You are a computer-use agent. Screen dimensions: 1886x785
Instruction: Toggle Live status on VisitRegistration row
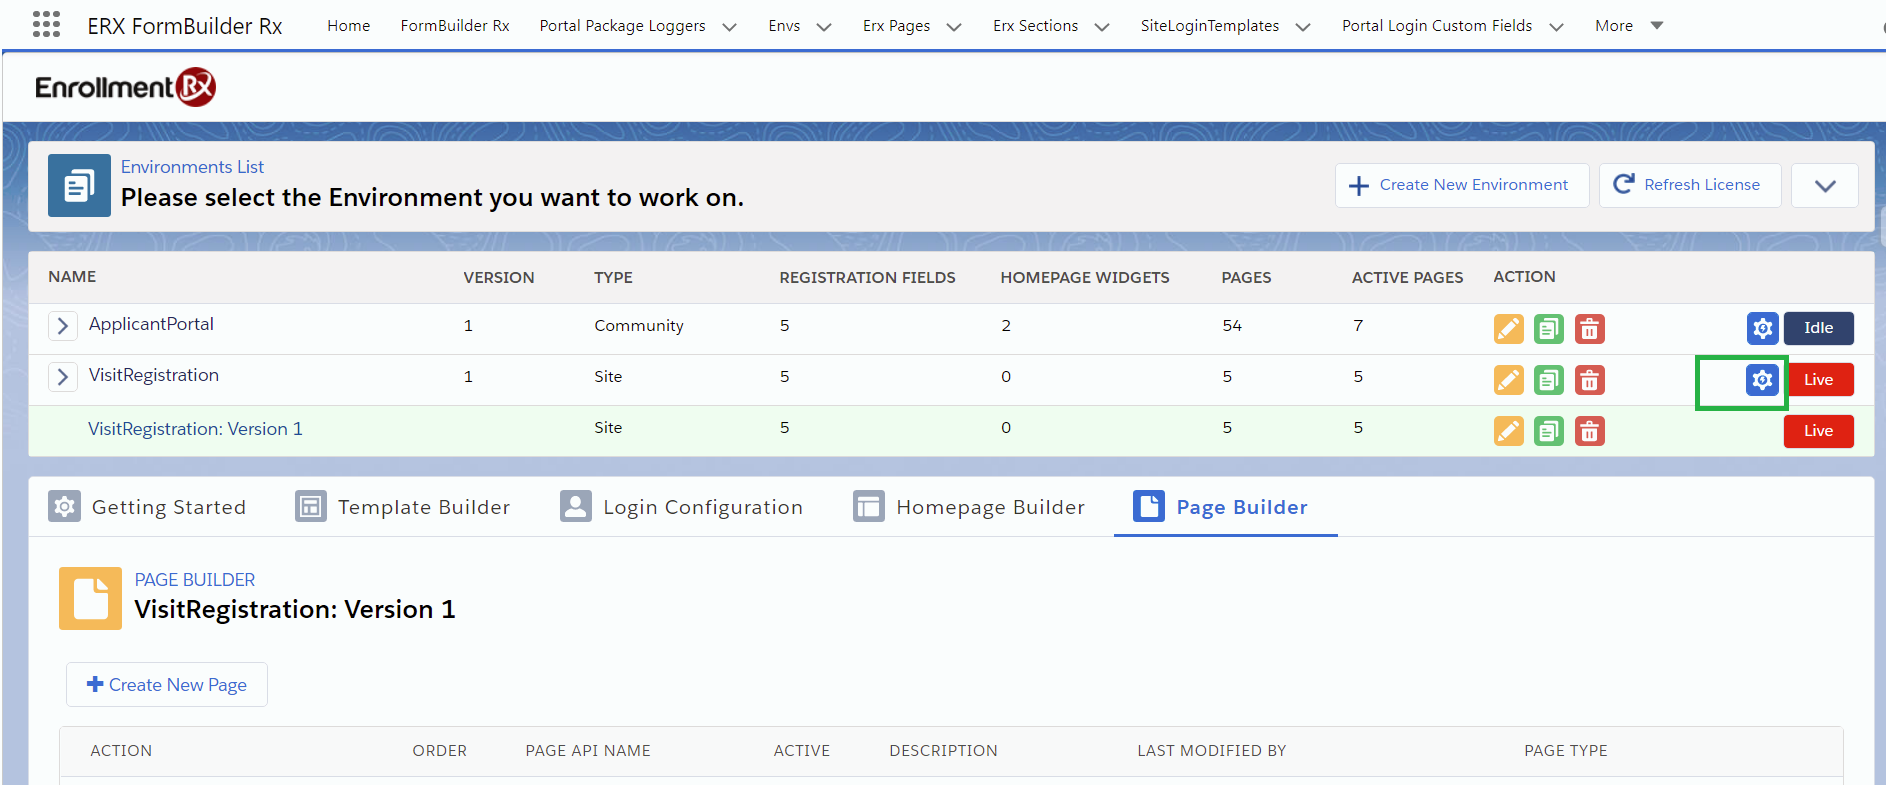coord(1818,380)
